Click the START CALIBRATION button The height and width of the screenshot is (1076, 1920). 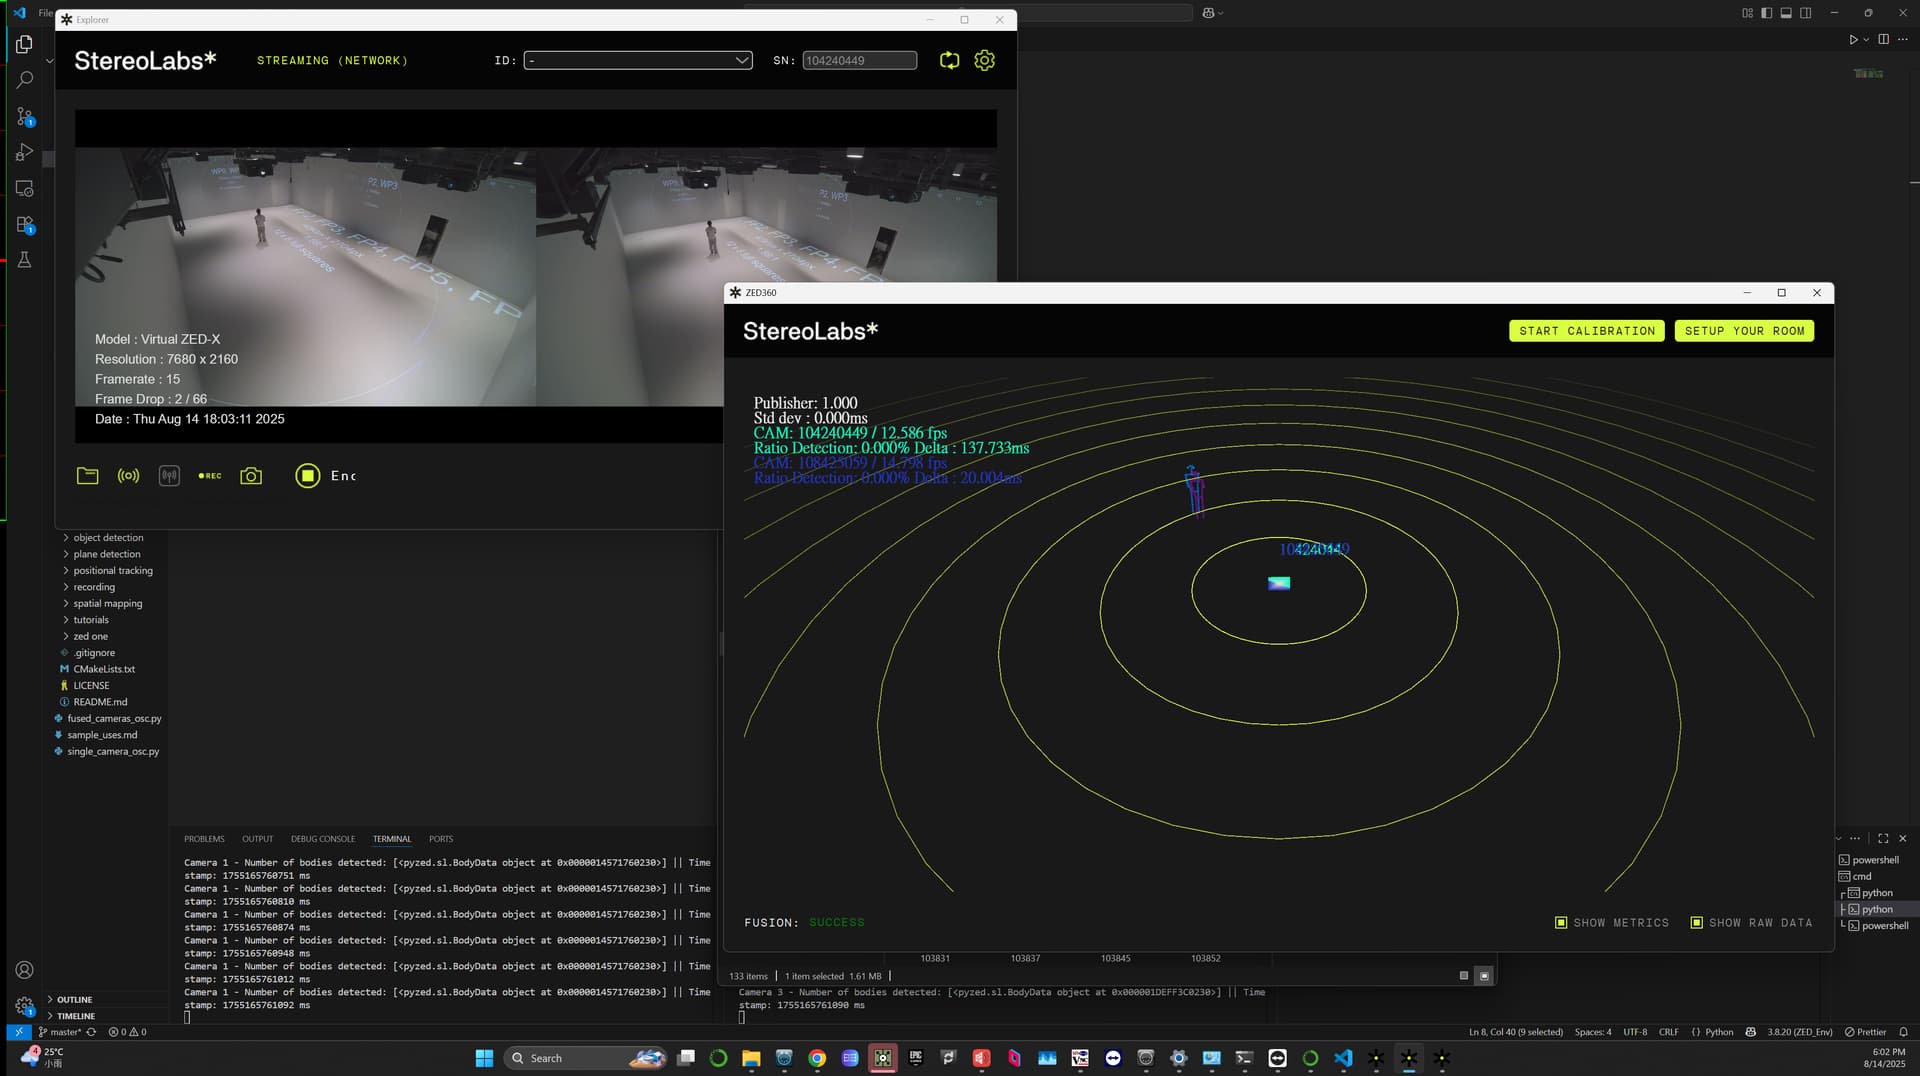[1586, 331]
